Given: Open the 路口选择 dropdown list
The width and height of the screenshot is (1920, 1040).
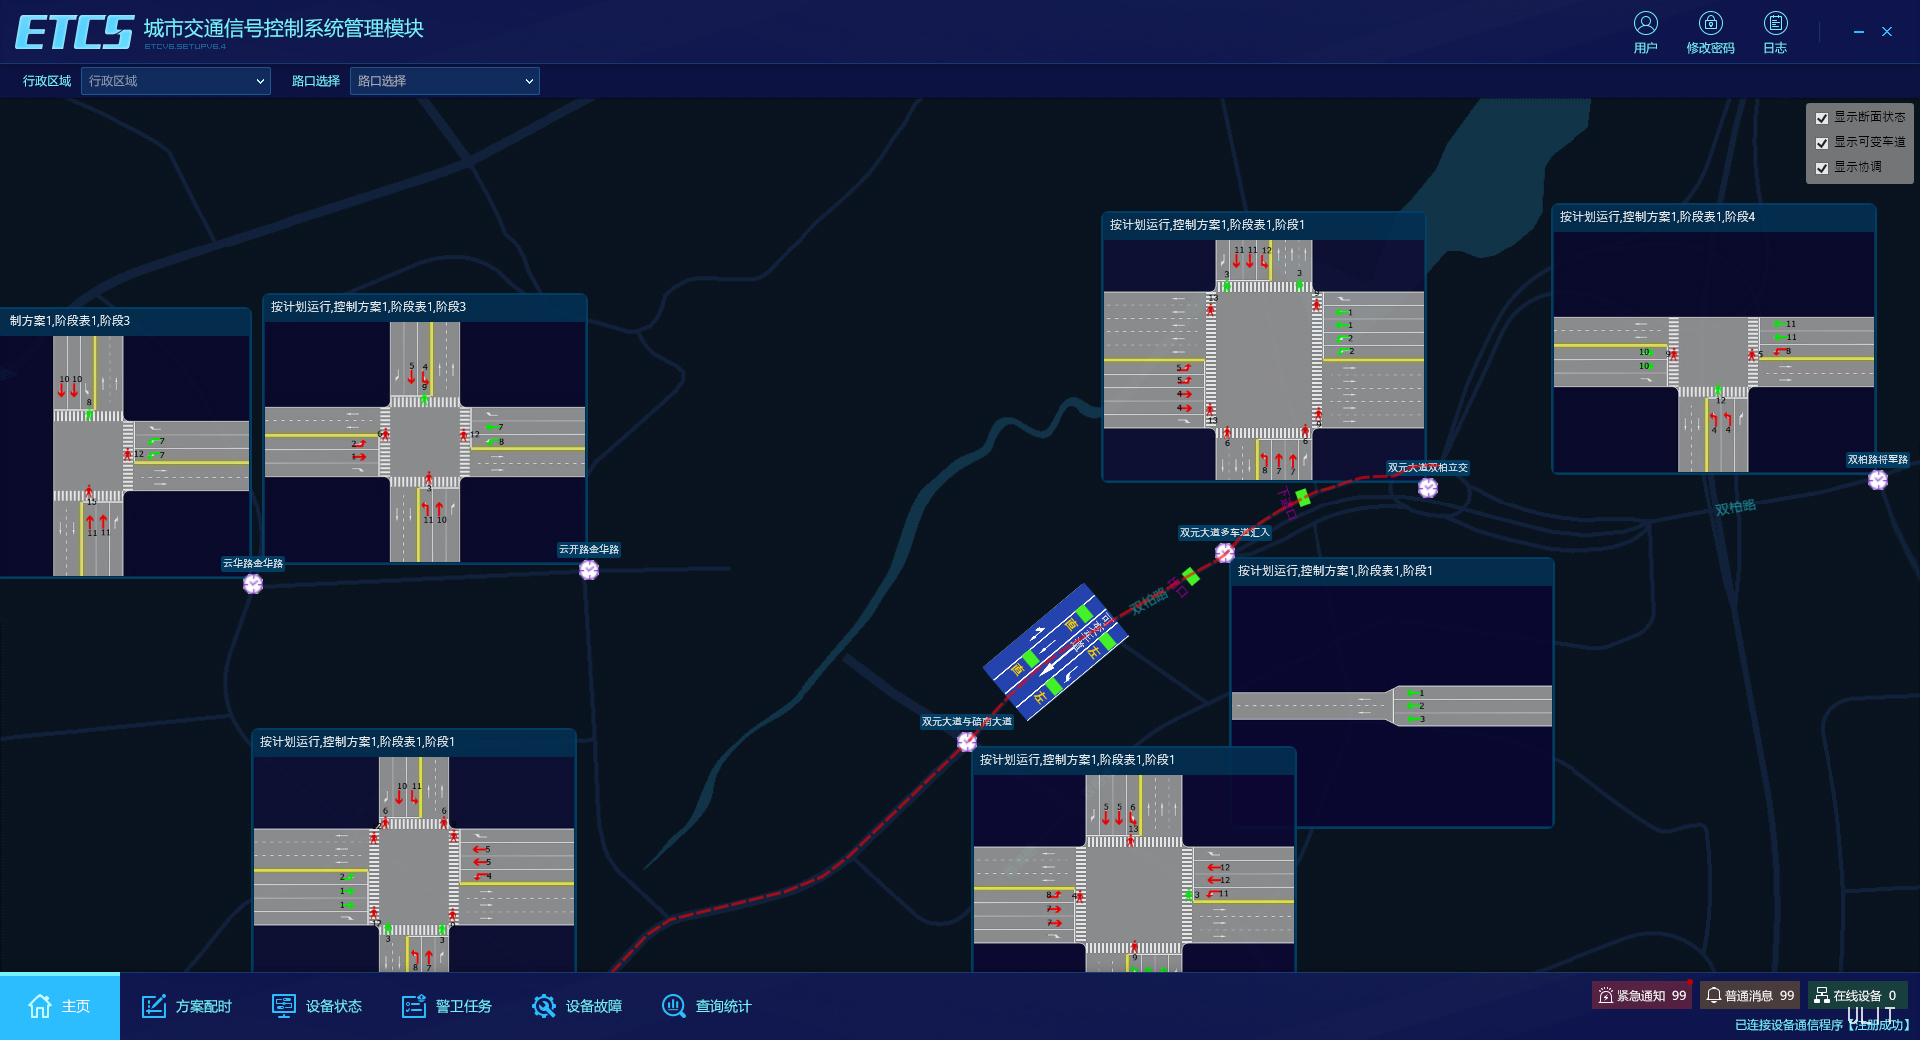Looking at the screenshot, I should point(445,81).
